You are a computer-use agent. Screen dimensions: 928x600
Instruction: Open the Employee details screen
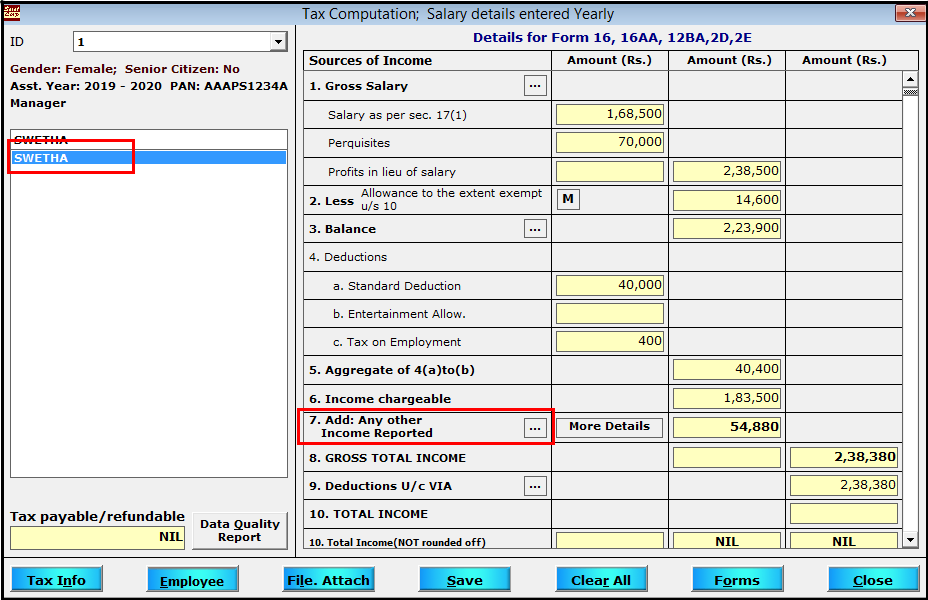(x=193, y=579)
